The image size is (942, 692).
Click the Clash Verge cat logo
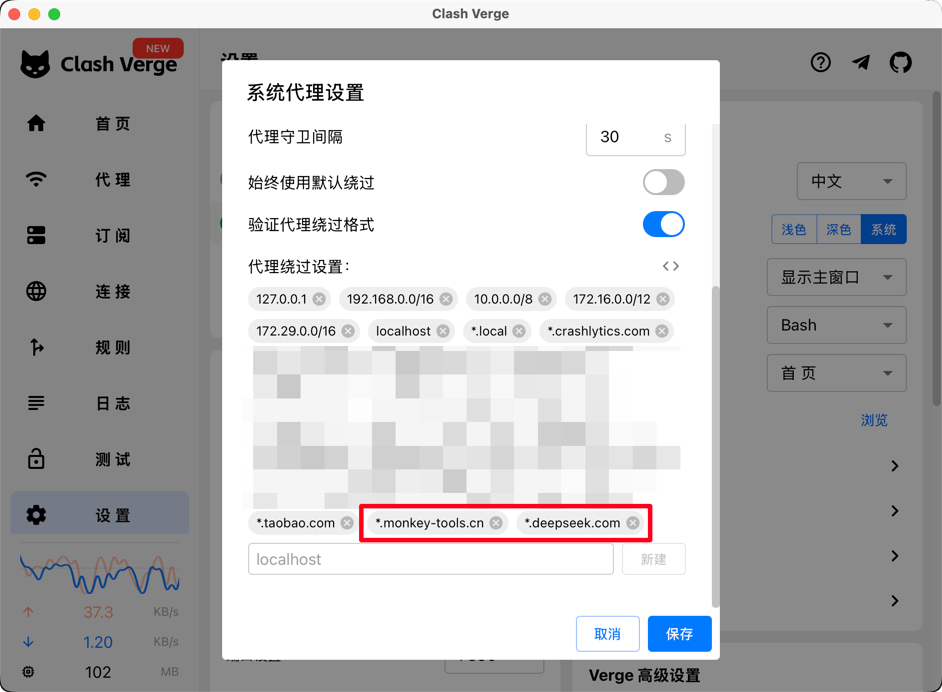click(35, 64)
